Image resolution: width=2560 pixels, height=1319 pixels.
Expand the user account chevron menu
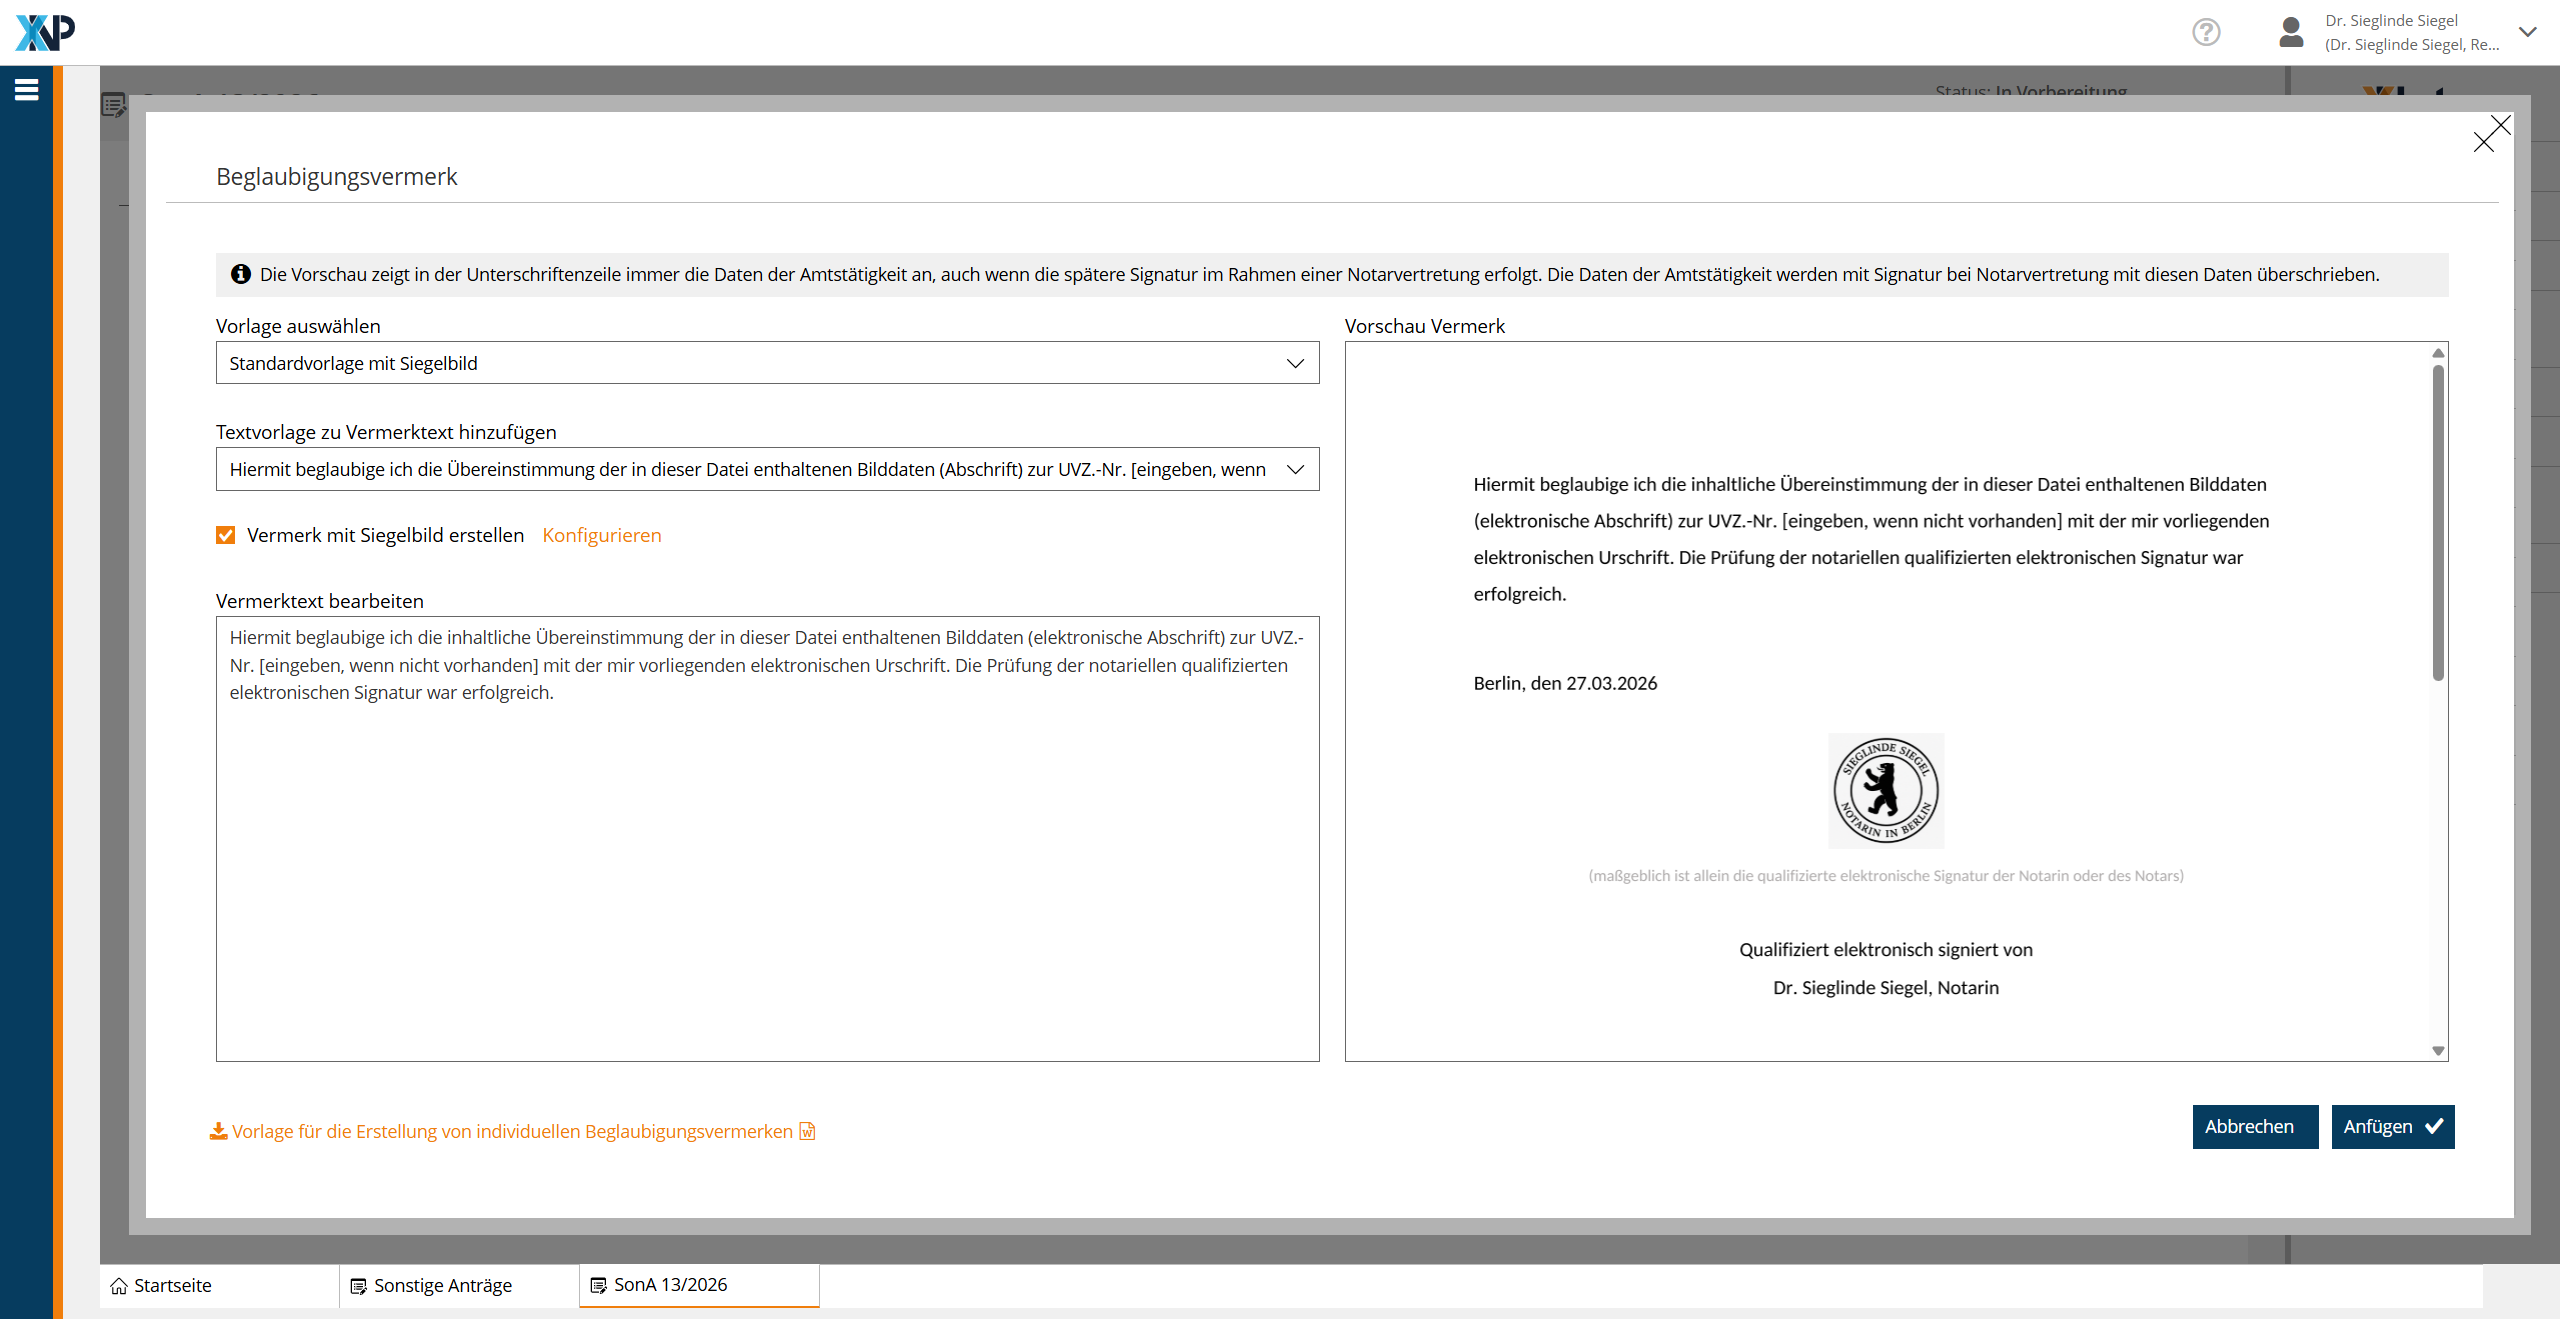(2527, 32)
